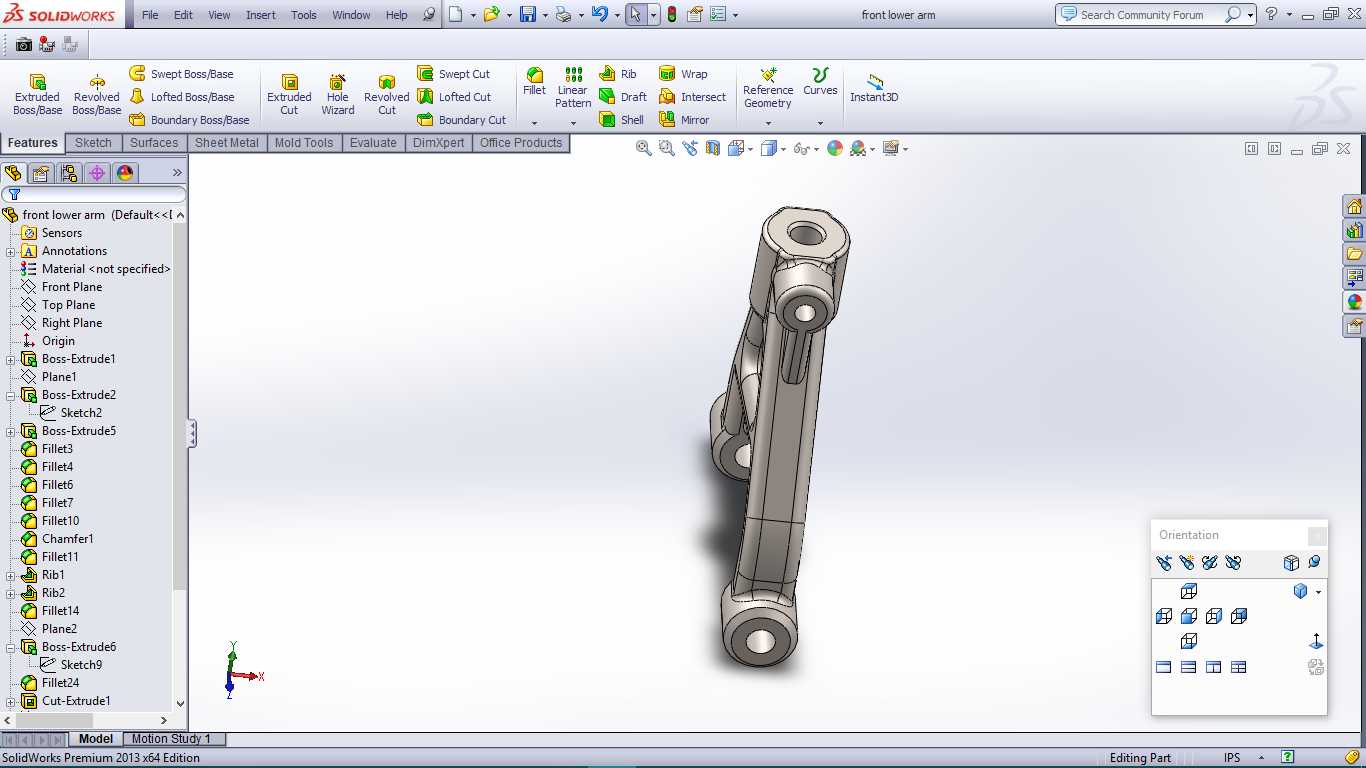Click the Fillet tool in the ribbon

click(535, 82)
